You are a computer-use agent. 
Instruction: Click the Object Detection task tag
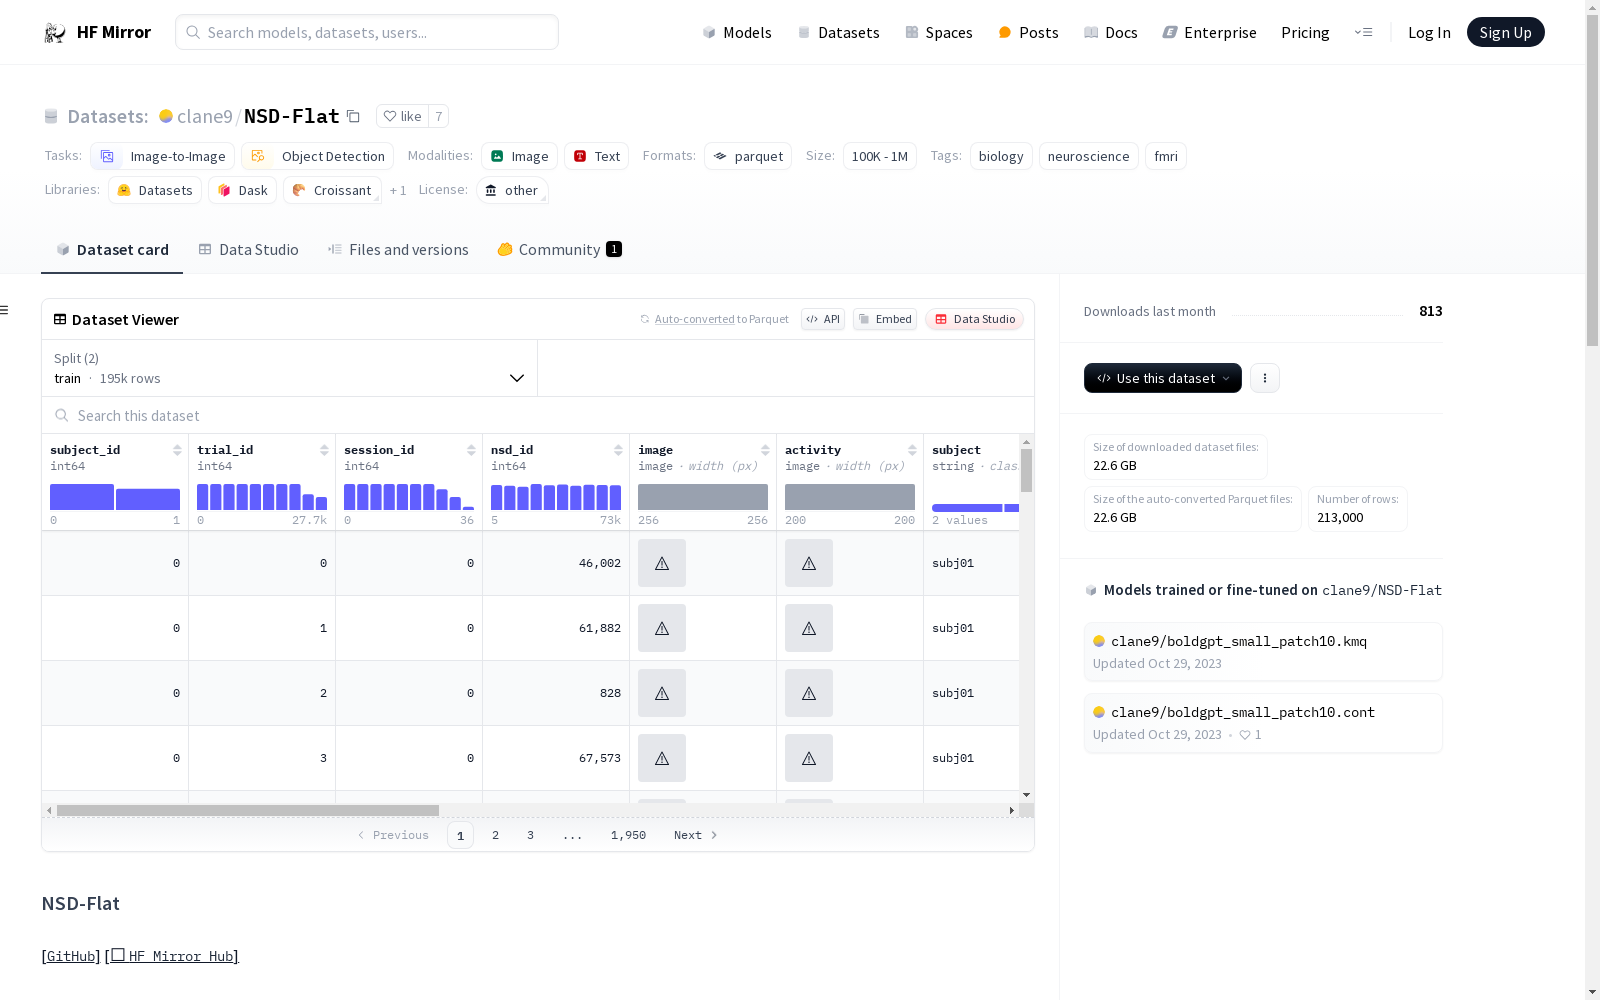[318, 156]
